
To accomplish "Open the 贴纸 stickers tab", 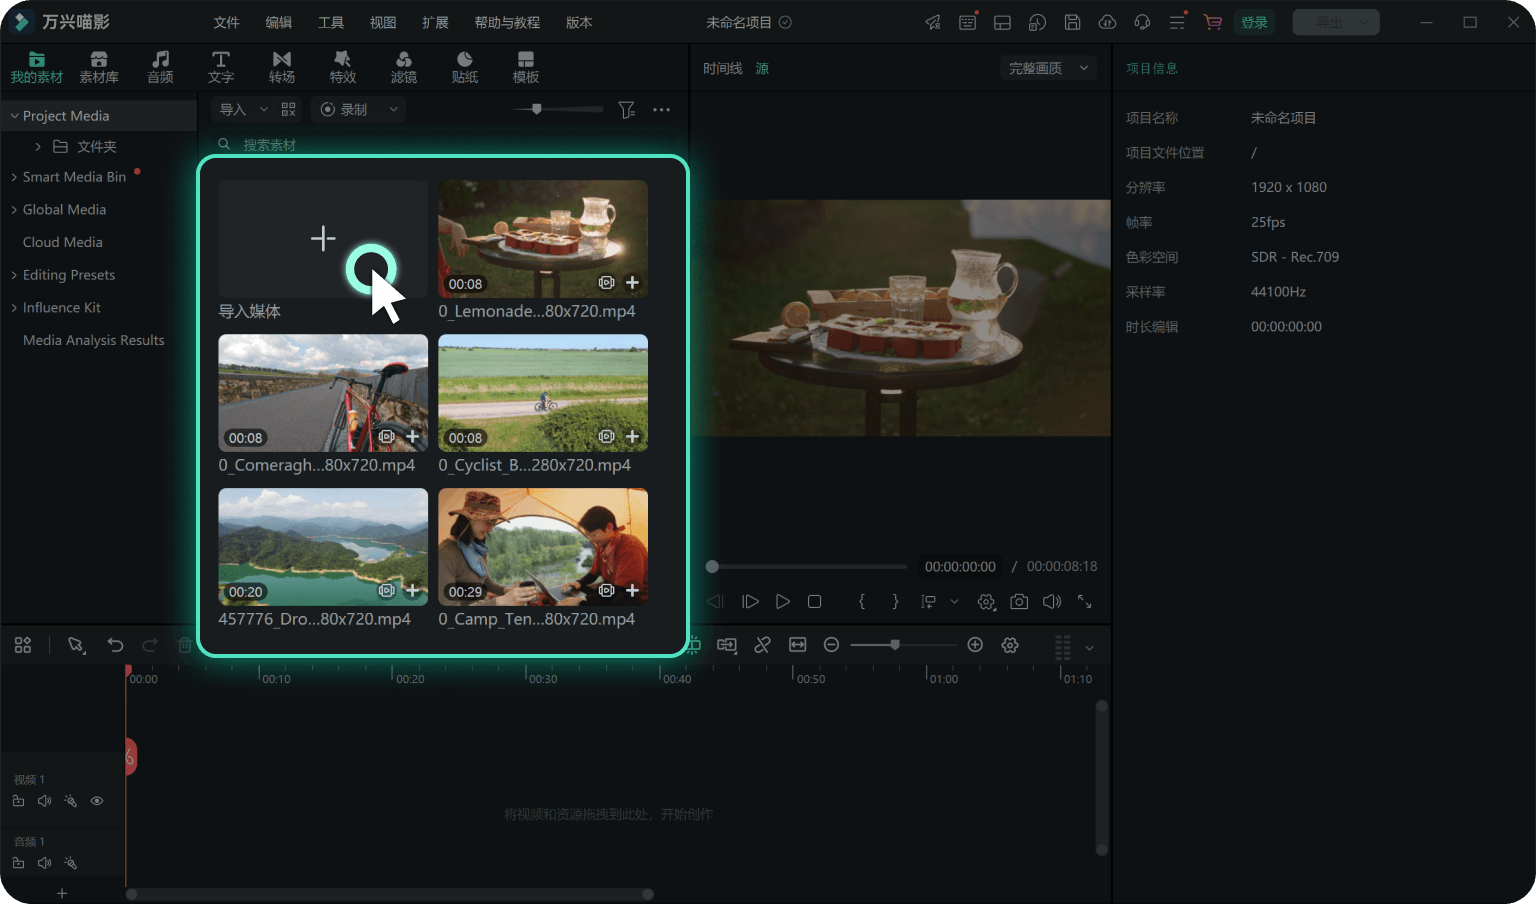I will [465, 67].
